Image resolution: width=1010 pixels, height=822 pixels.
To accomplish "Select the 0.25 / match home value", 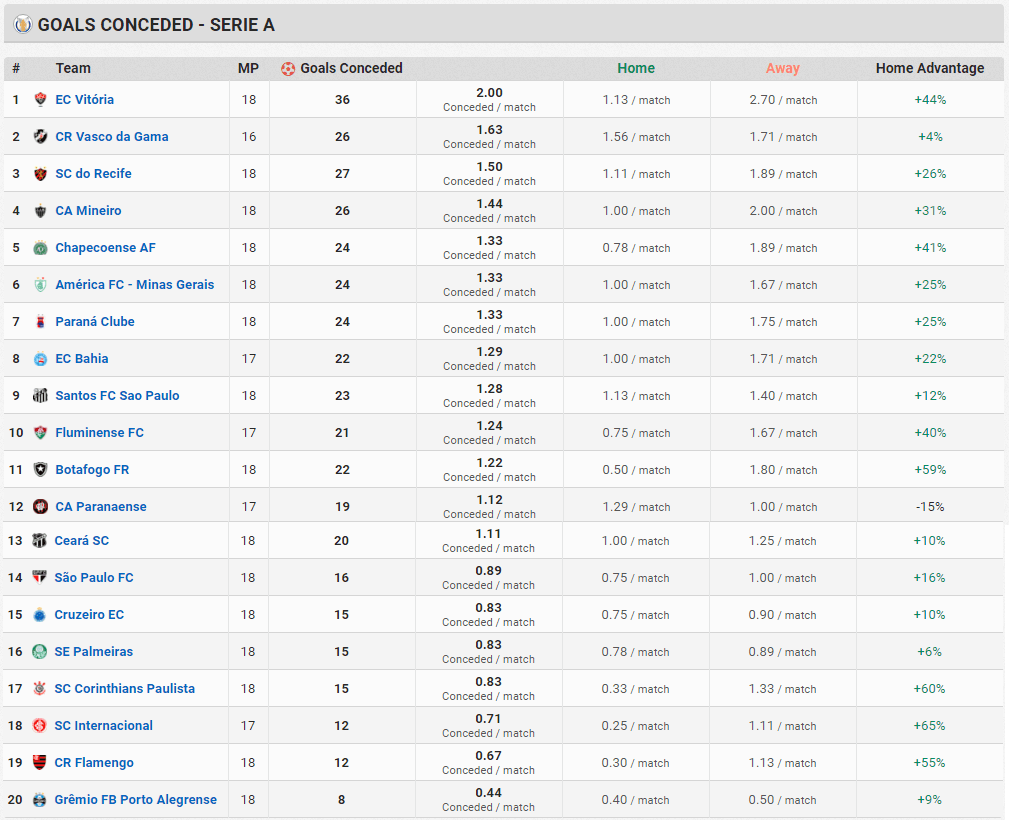I will point(635,726).
